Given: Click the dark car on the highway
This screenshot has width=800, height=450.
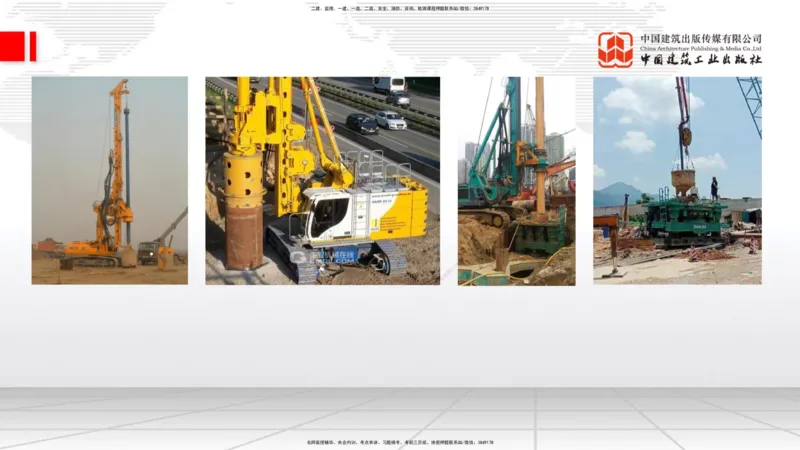Looking at the screenshot, I should tap(362, 124).
